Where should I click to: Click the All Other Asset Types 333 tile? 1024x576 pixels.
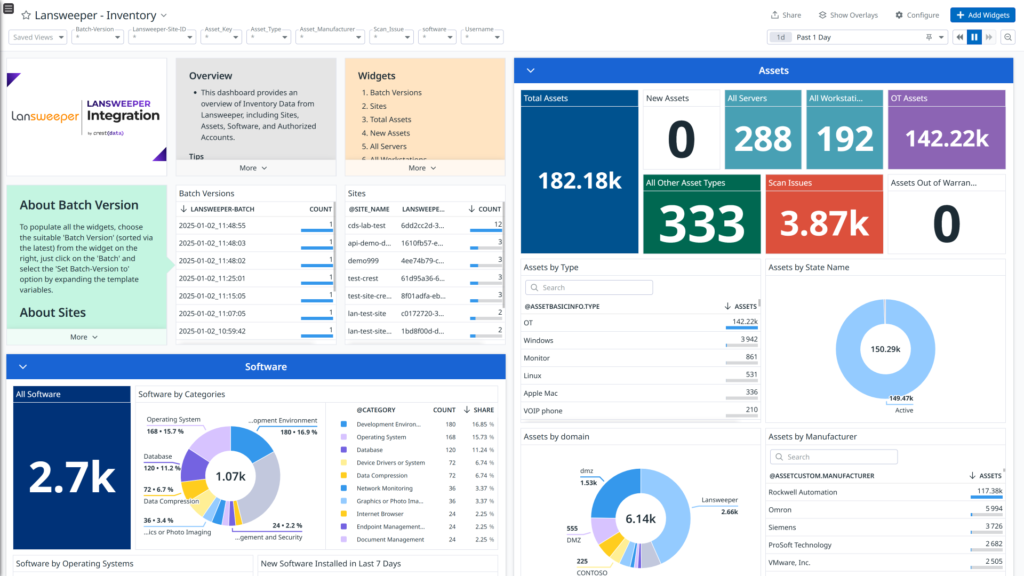pyautogui.click(x=701, y=214)
